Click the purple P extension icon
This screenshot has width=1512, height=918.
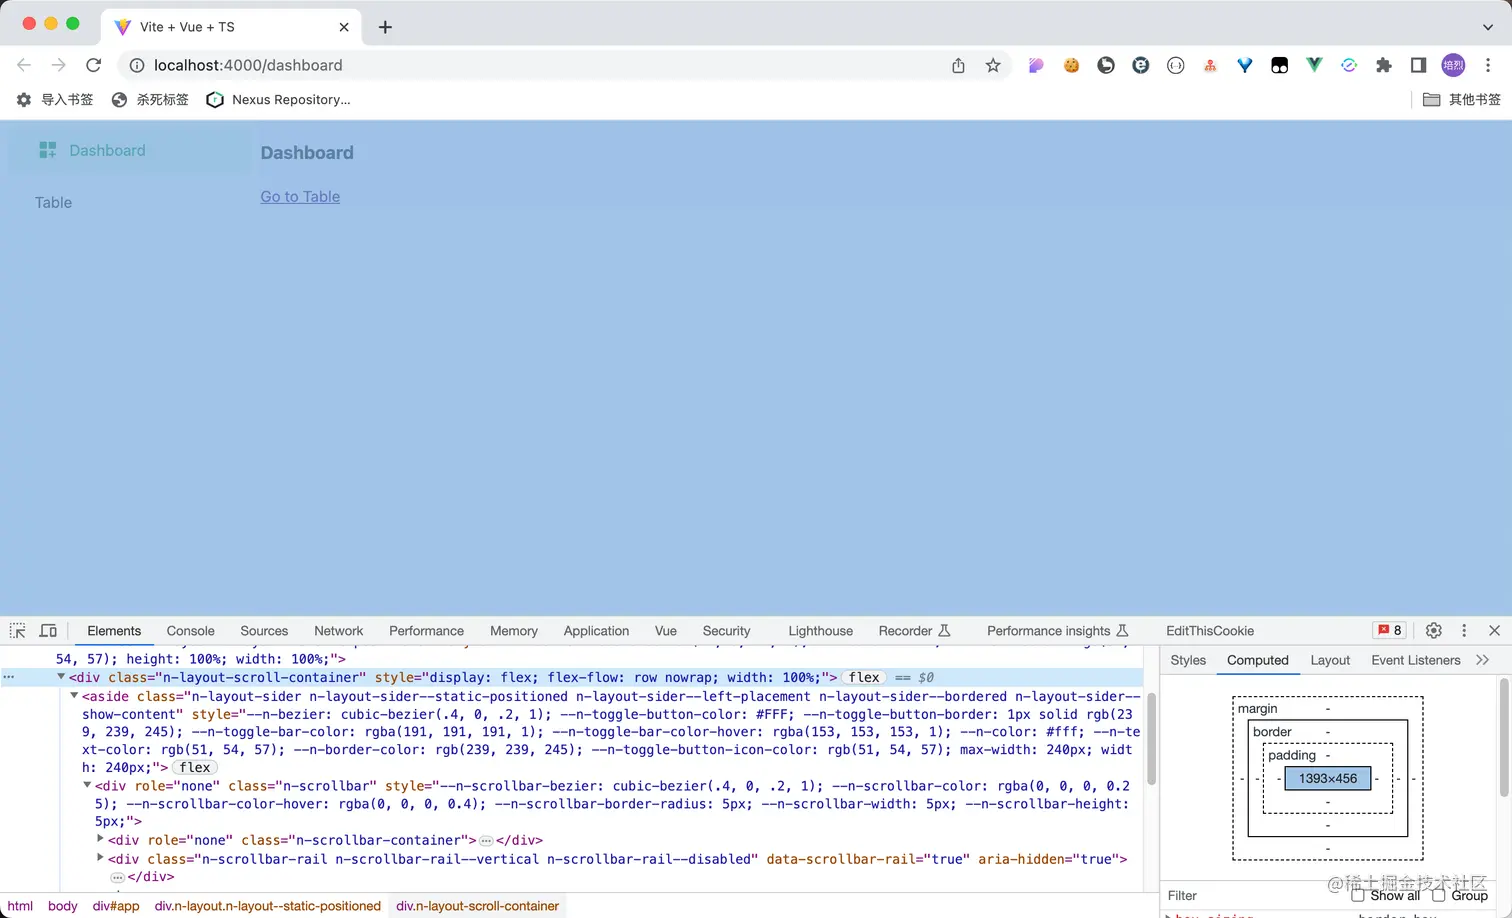click(x=1036, y=65)
